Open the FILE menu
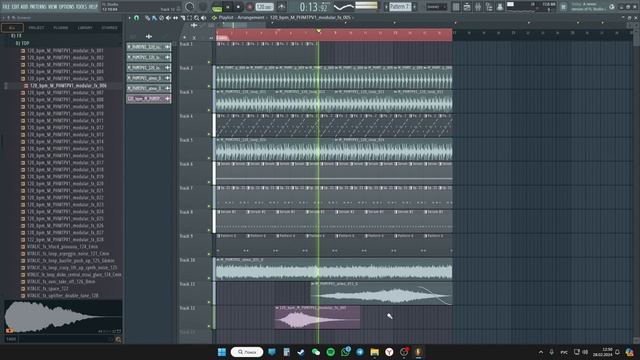This screenshot has height=360, width=640. coord(6,7)
